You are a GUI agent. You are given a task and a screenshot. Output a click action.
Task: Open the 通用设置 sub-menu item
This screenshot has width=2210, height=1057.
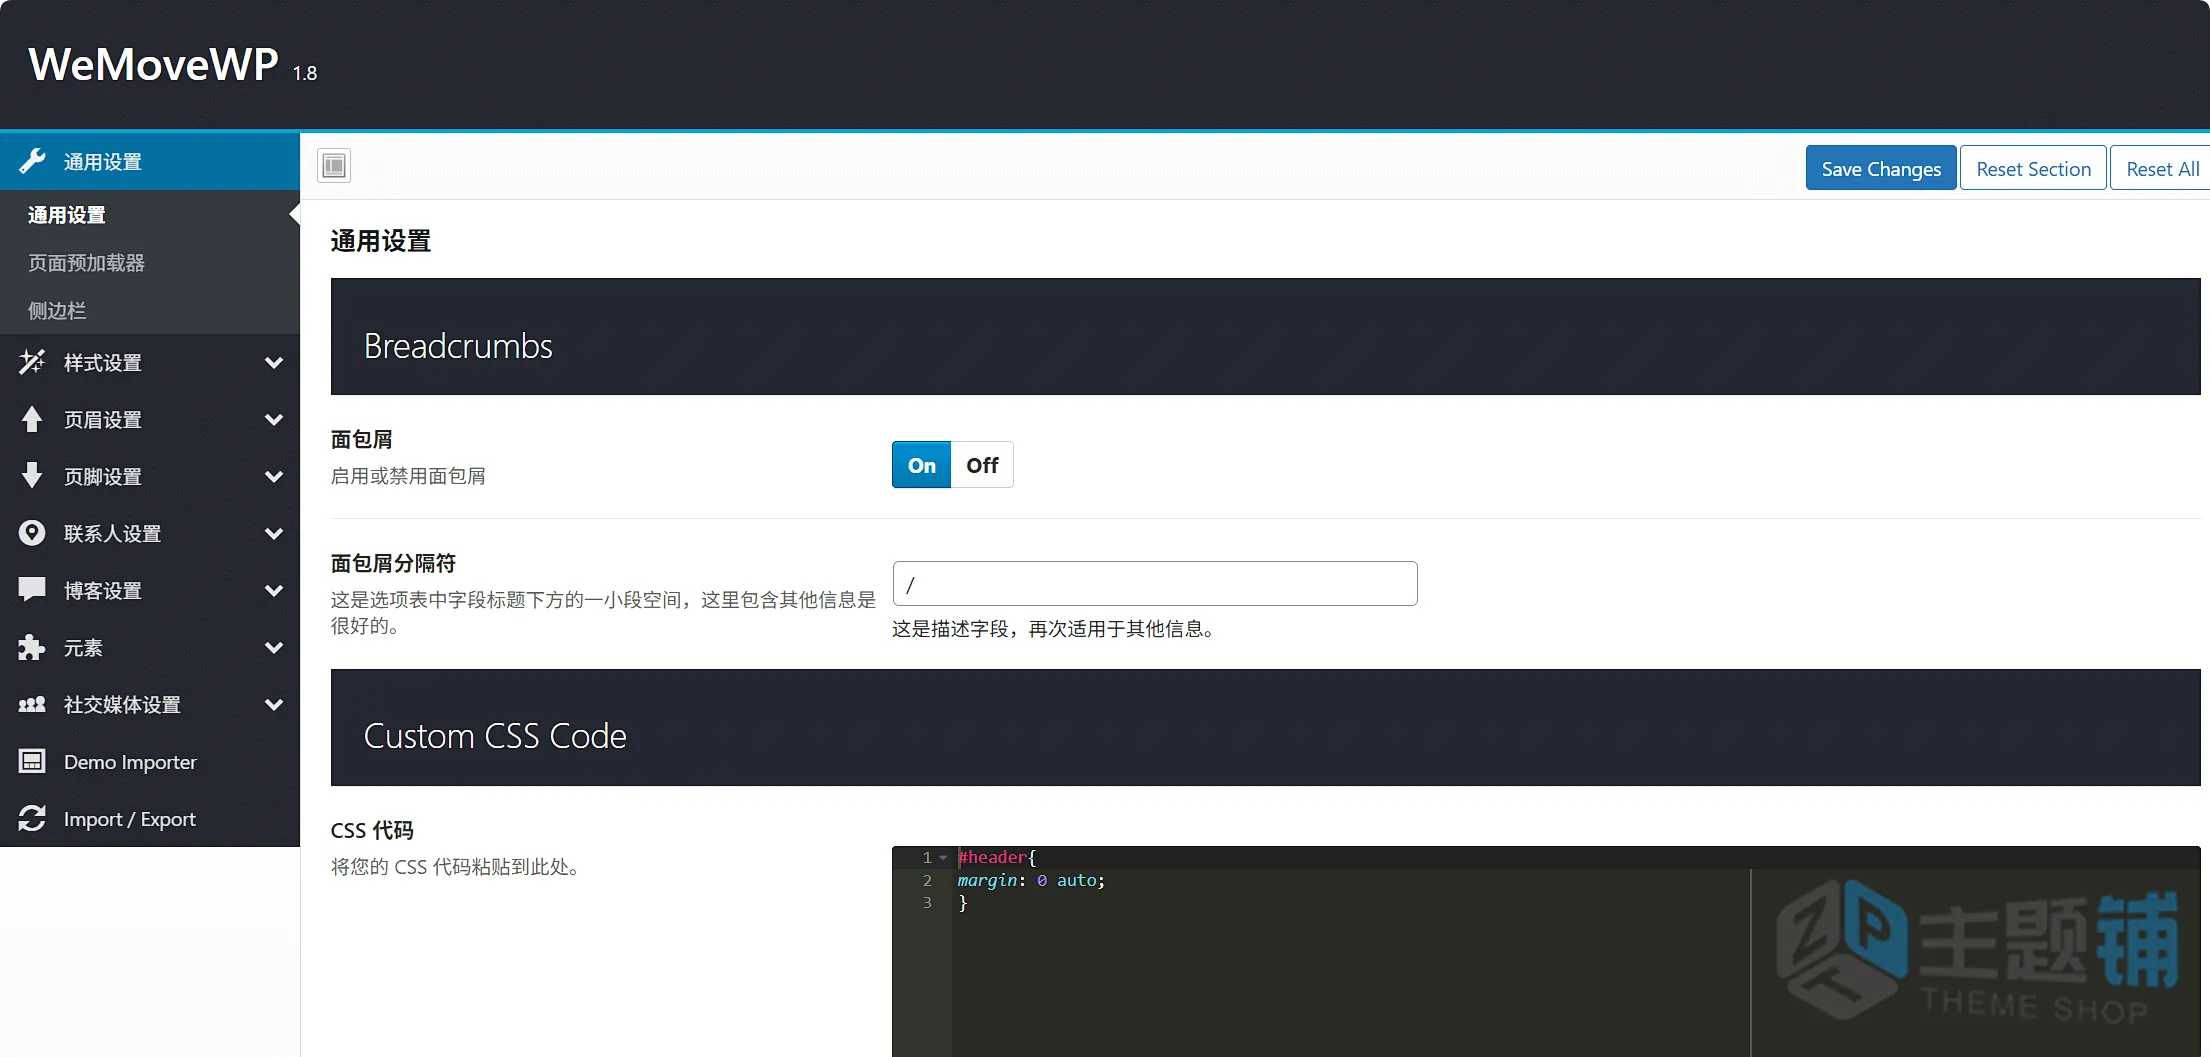point(150,215)
